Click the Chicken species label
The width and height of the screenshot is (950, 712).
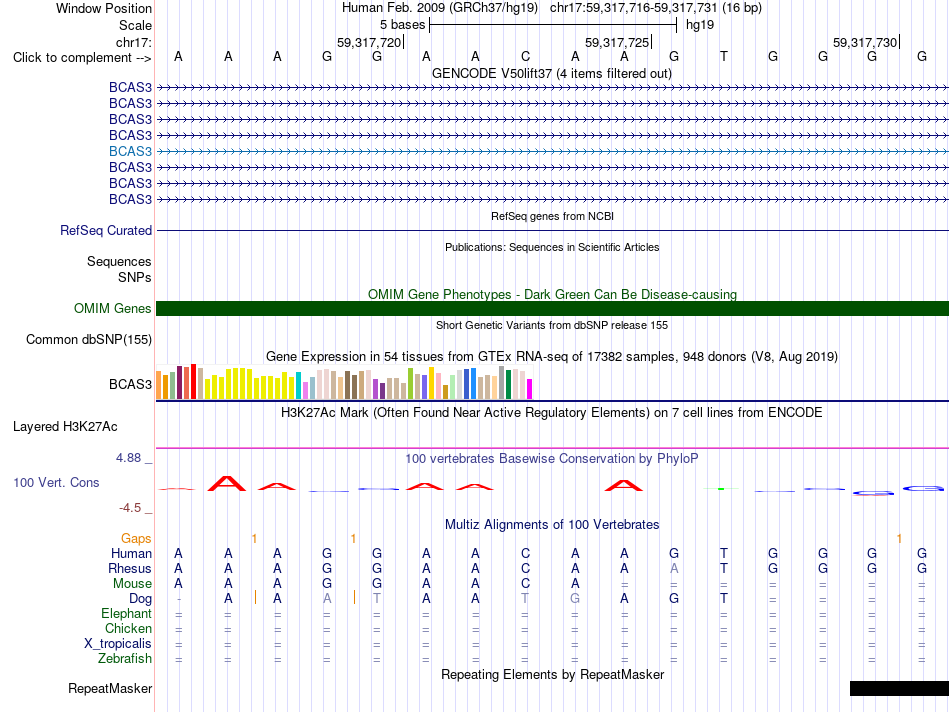128,628
